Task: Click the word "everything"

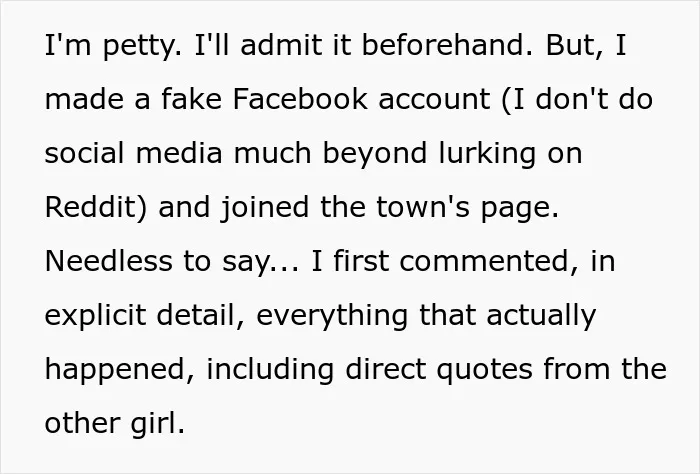Action: pos(332,316)
